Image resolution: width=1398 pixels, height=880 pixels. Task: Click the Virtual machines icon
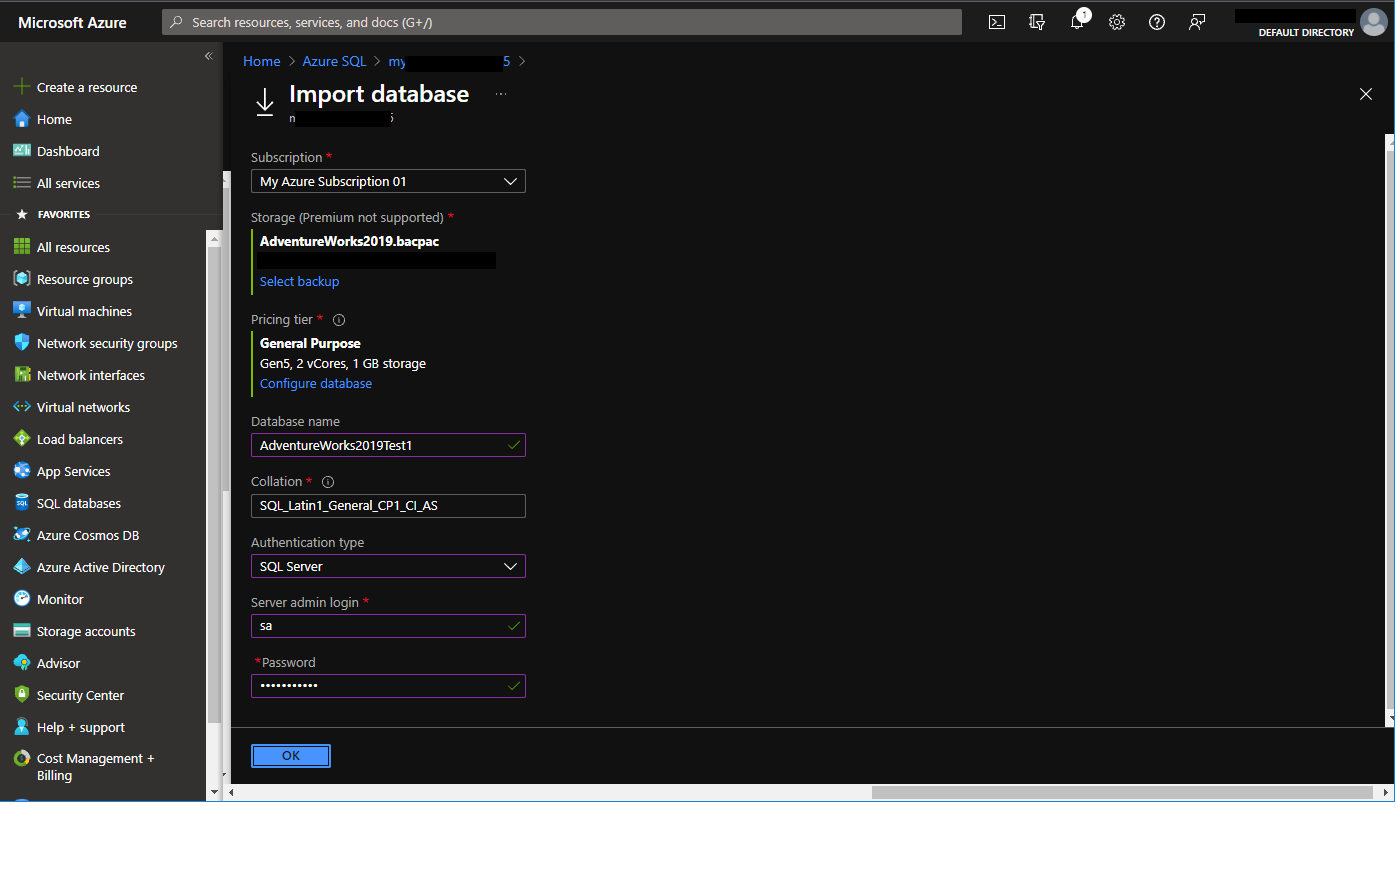(x=22, y=311)
